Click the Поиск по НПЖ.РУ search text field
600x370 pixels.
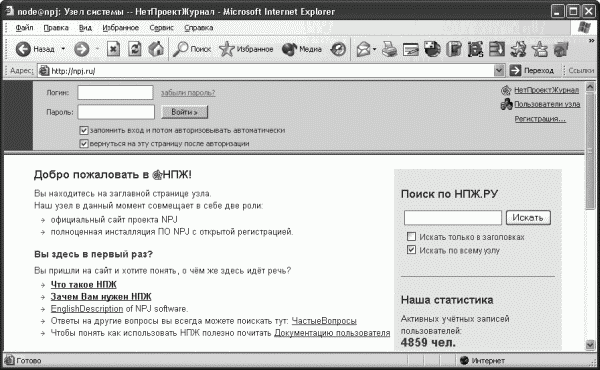point(453,217)
